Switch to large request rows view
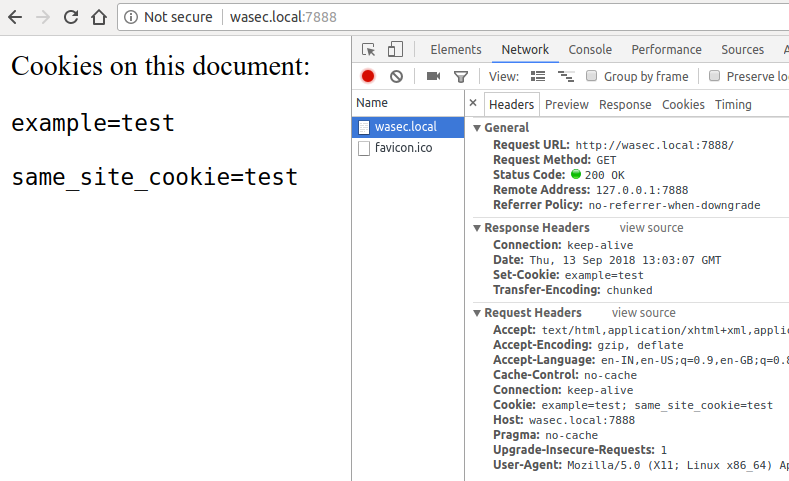 538,76
